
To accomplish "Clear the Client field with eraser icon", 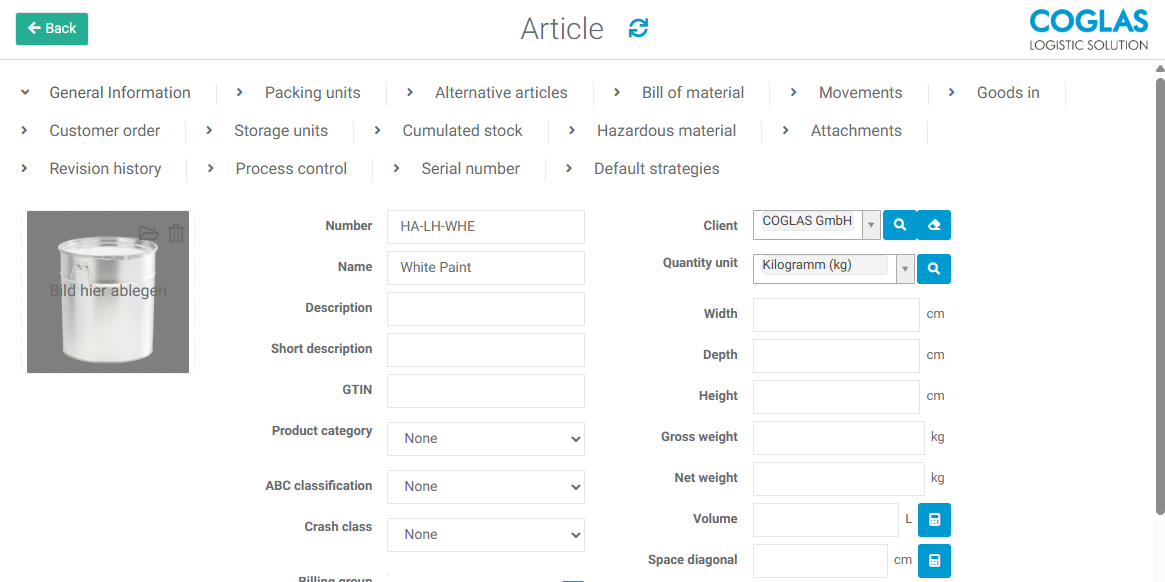I will pos(934,225).
